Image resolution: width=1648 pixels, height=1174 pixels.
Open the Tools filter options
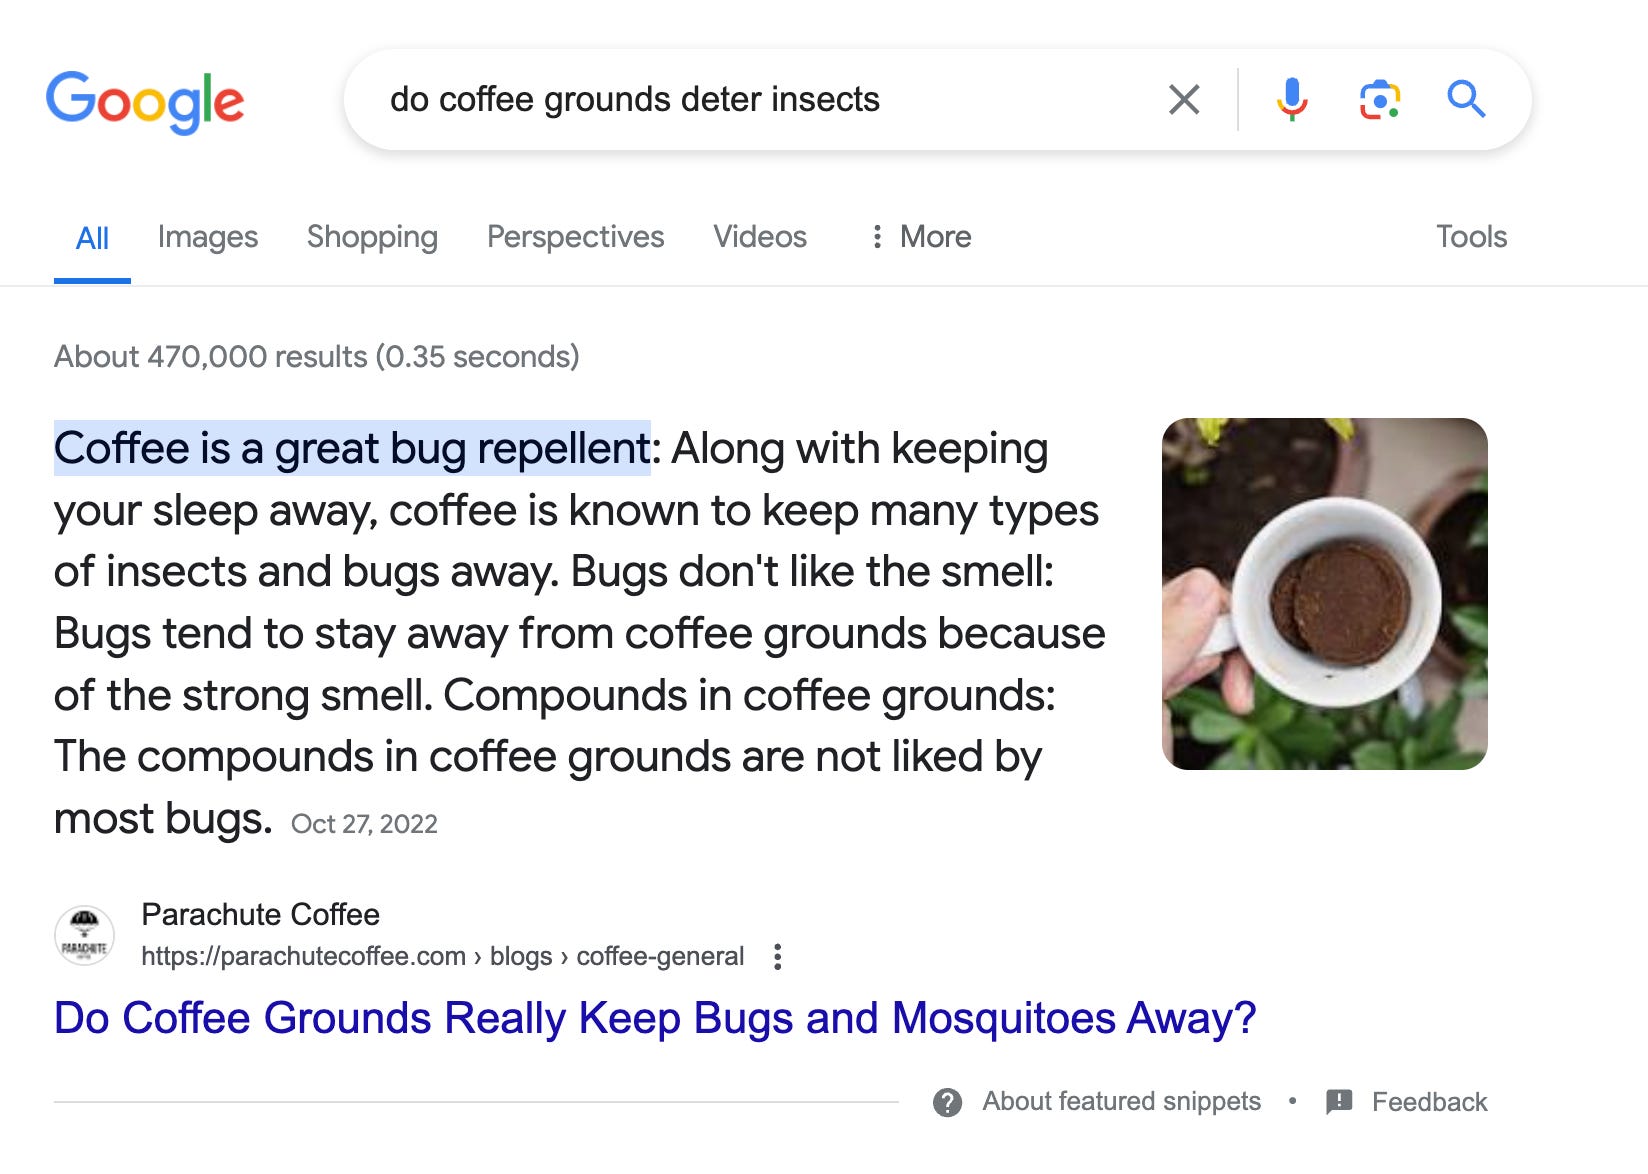point(1471,237)
